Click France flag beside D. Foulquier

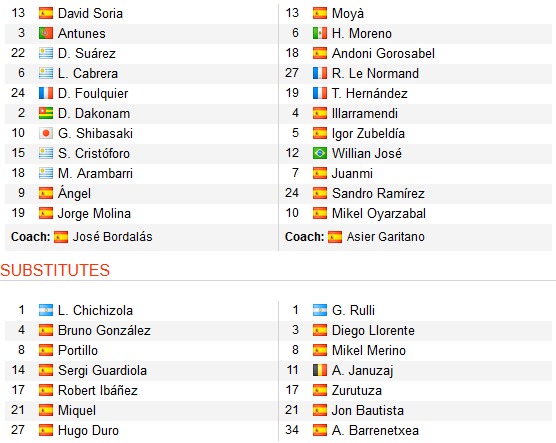pos(46,93)
